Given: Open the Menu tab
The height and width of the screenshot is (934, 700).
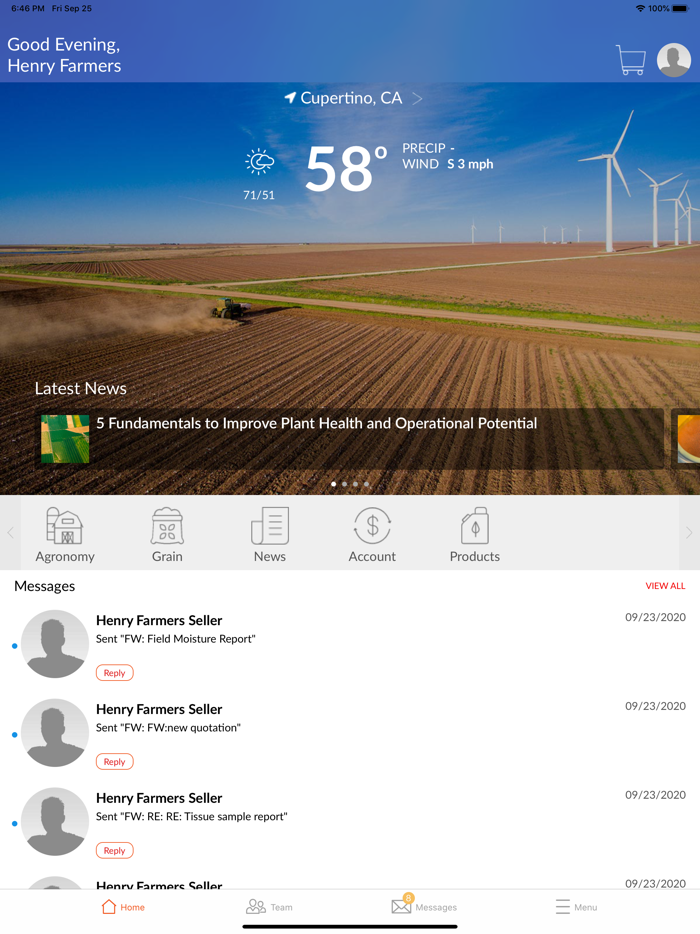Looking at the screenshot, I should (576, 907).
